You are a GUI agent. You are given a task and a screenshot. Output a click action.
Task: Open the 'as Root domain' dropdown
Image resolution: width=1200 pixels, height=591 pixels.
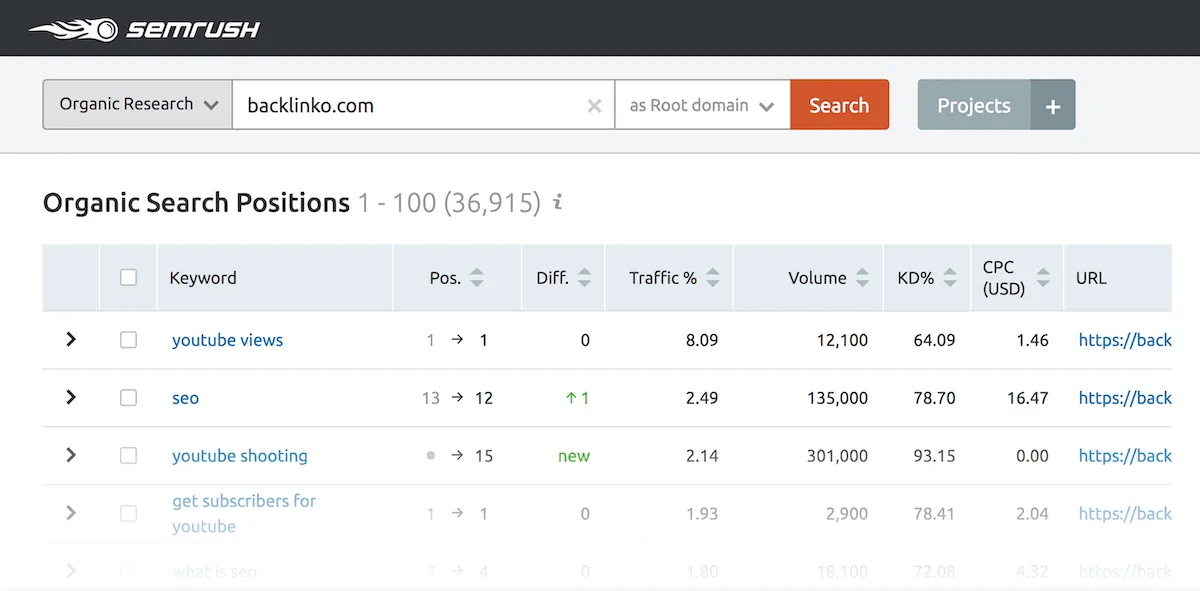click(x=702, y=104)
